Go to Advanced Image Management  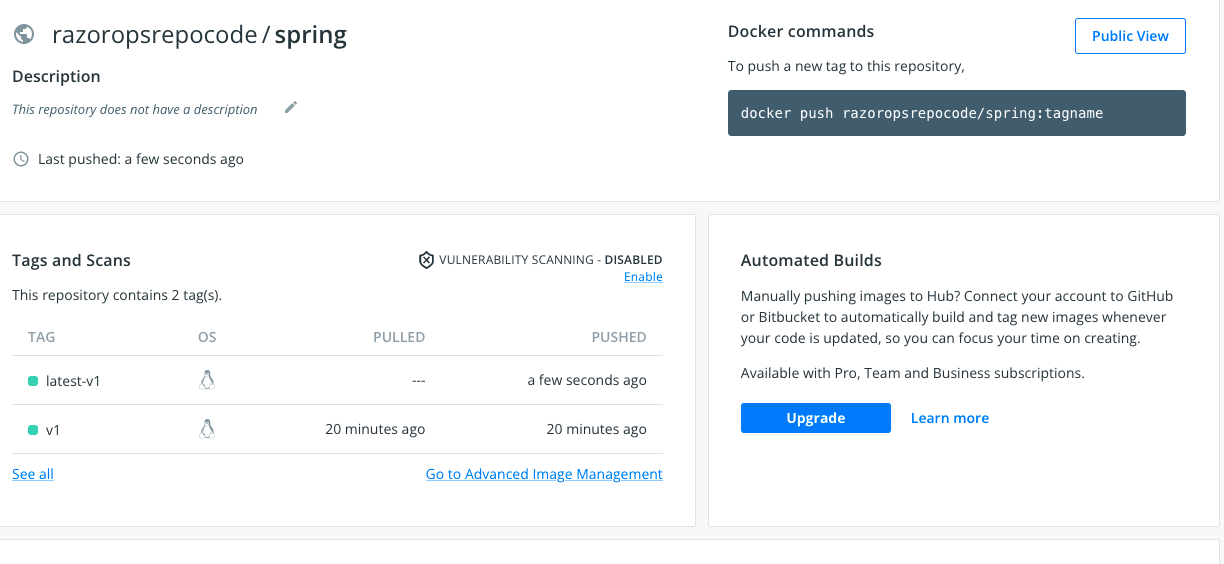(x=544, y=474)
